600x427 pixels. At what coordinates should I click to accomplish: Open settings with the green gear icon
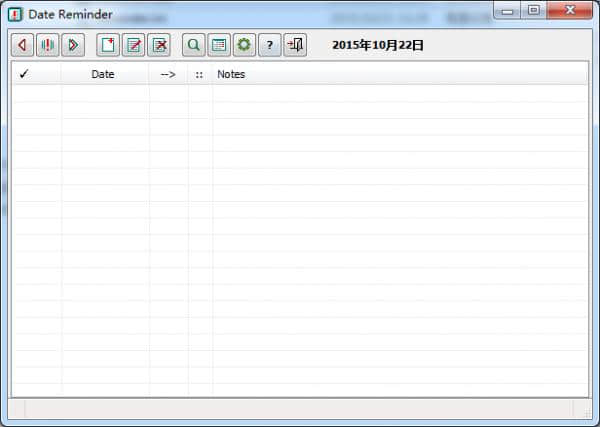[244, 45]
